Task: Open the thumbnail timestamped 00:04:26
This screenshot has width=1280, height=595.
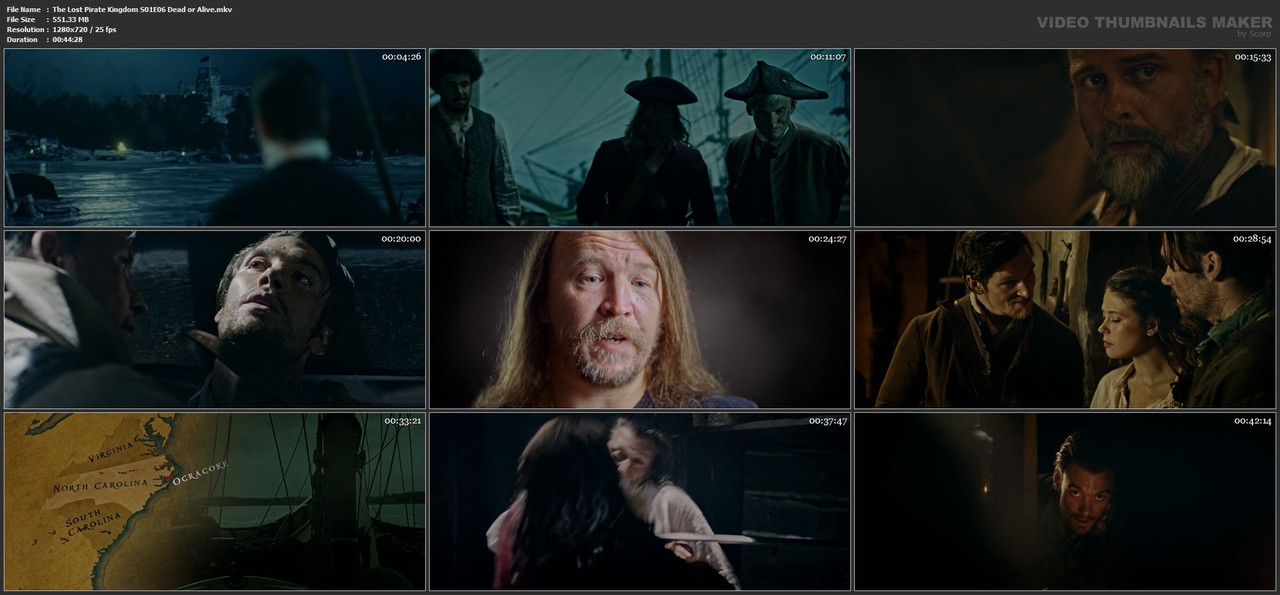Action: click(x=215, y=138)
